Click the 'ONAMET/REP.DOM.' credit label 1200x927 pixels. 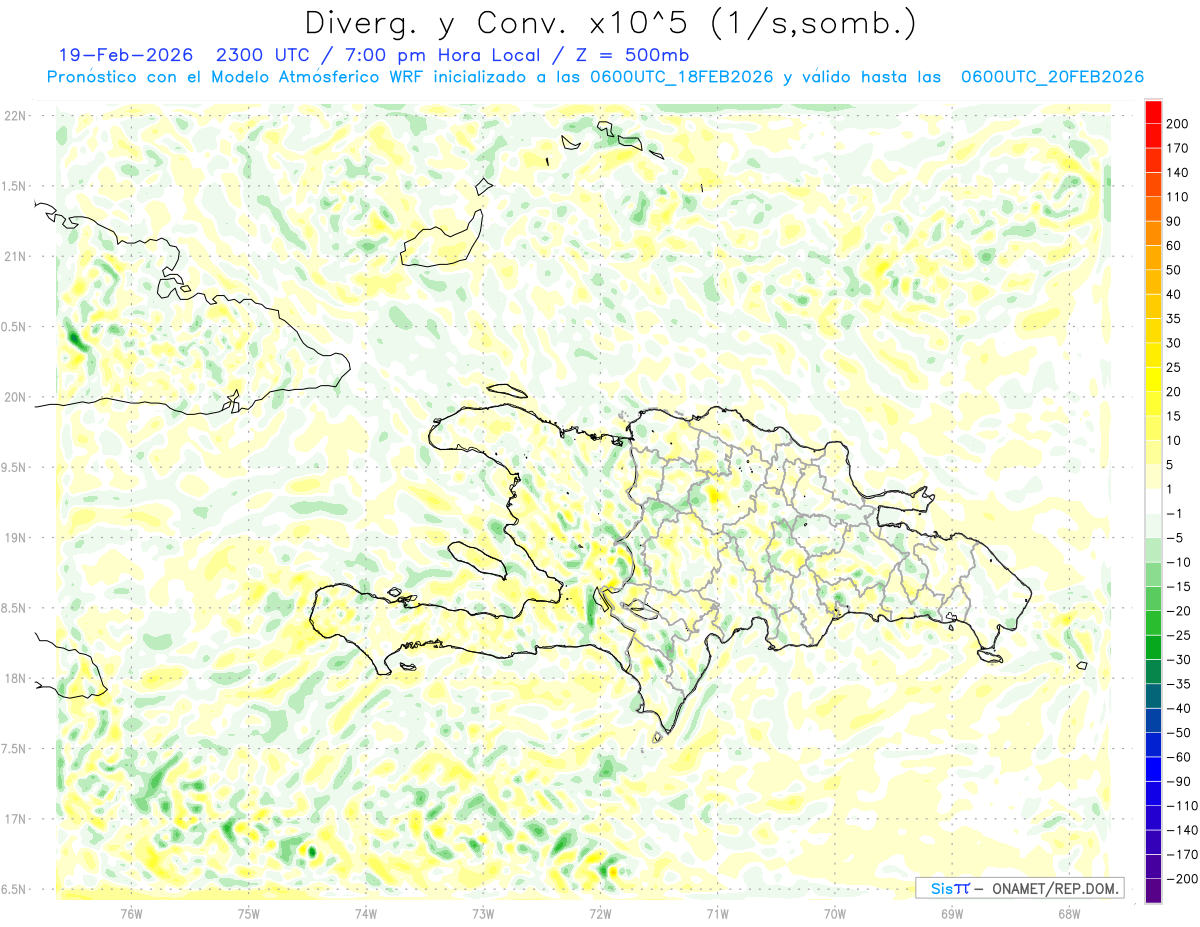coord(1054,888)
